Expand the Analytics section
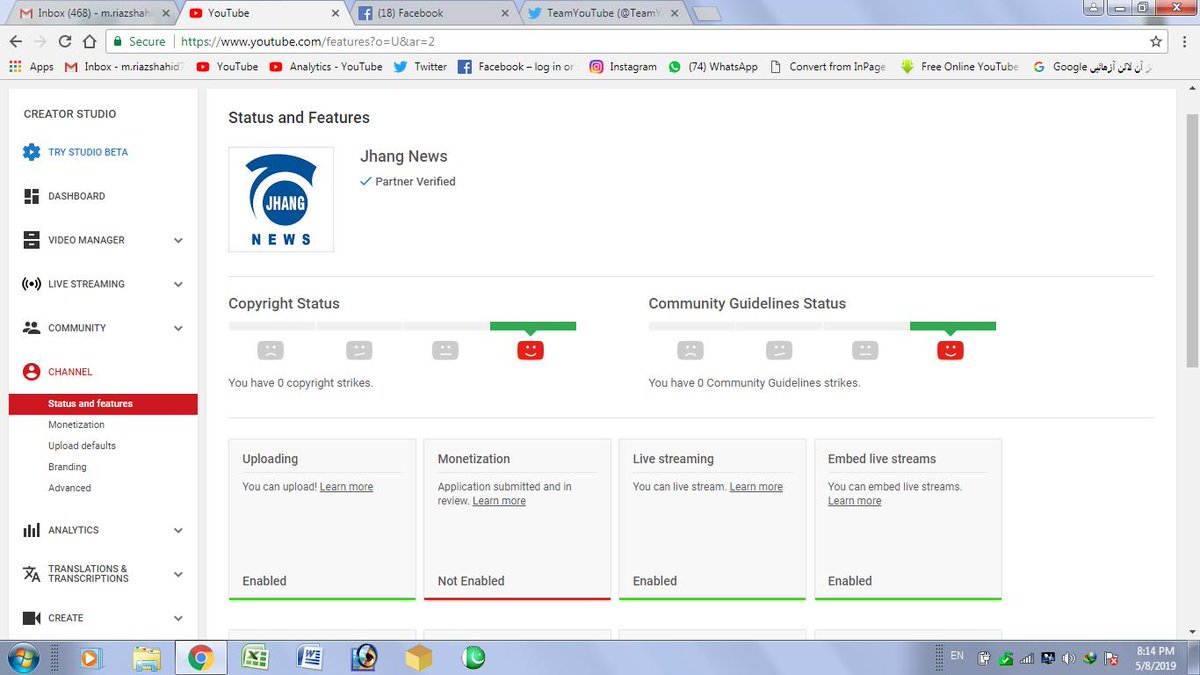This screenshot has height=675, width=1200. 178,530
